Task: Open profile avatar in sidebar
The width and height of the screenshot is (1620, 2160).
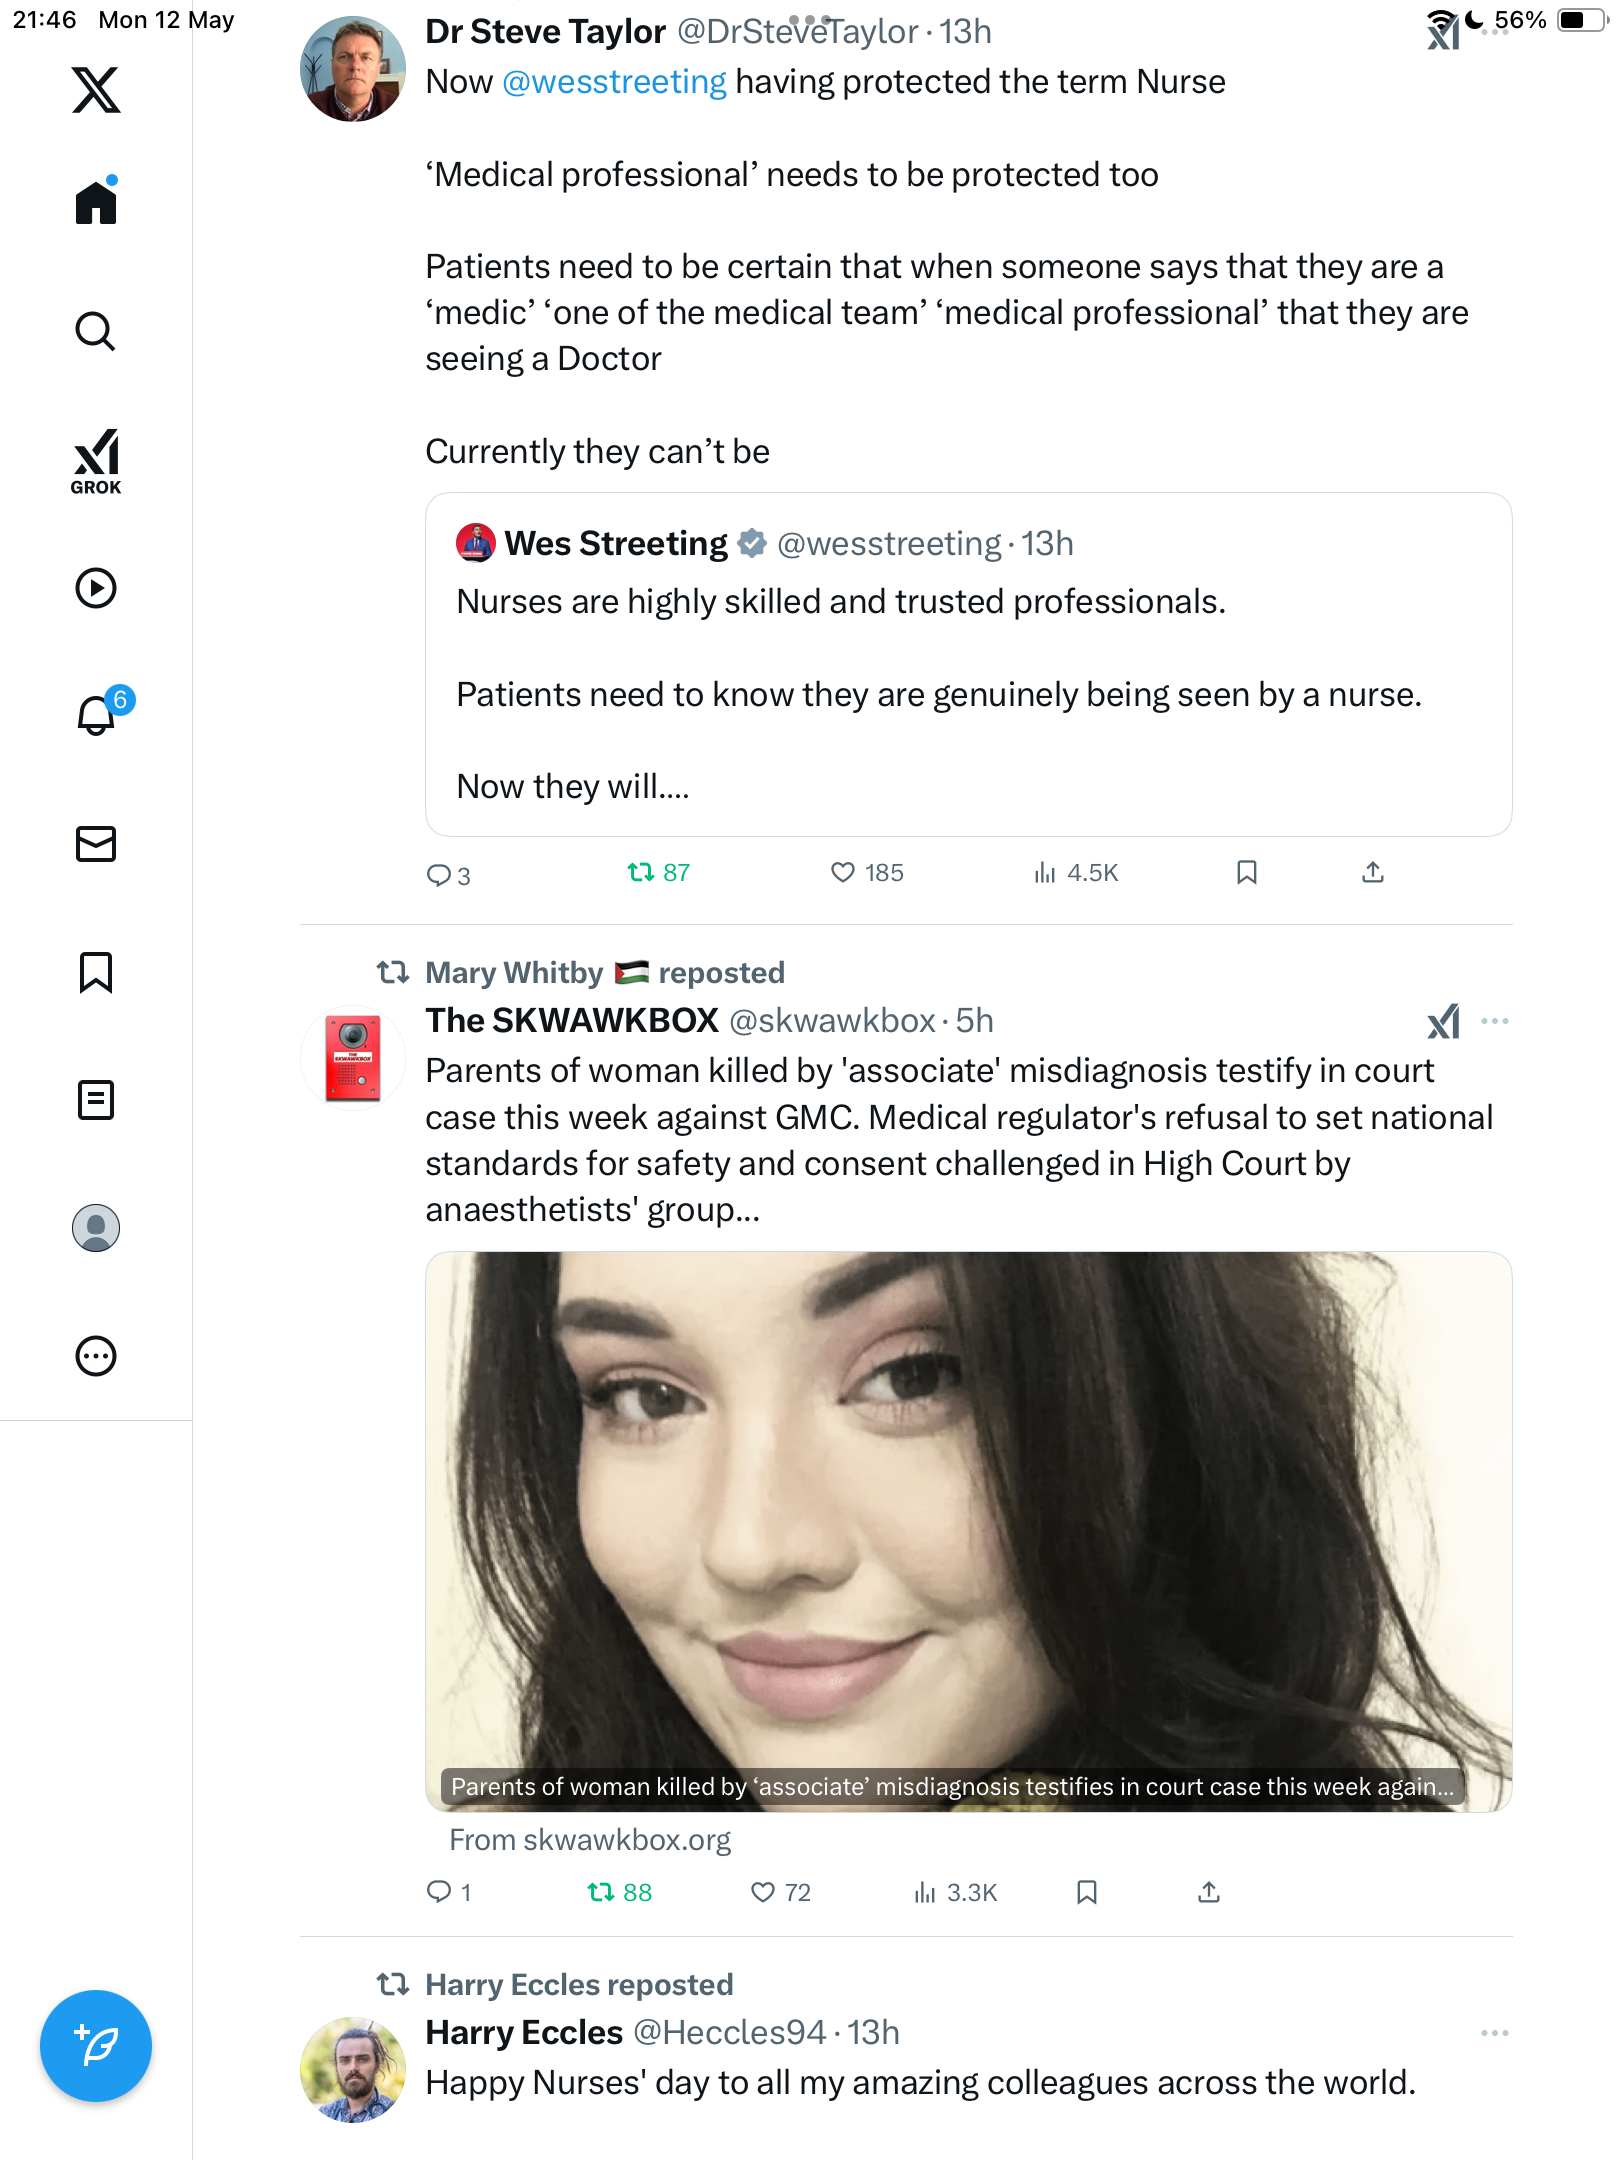Action: (96, 1228)
